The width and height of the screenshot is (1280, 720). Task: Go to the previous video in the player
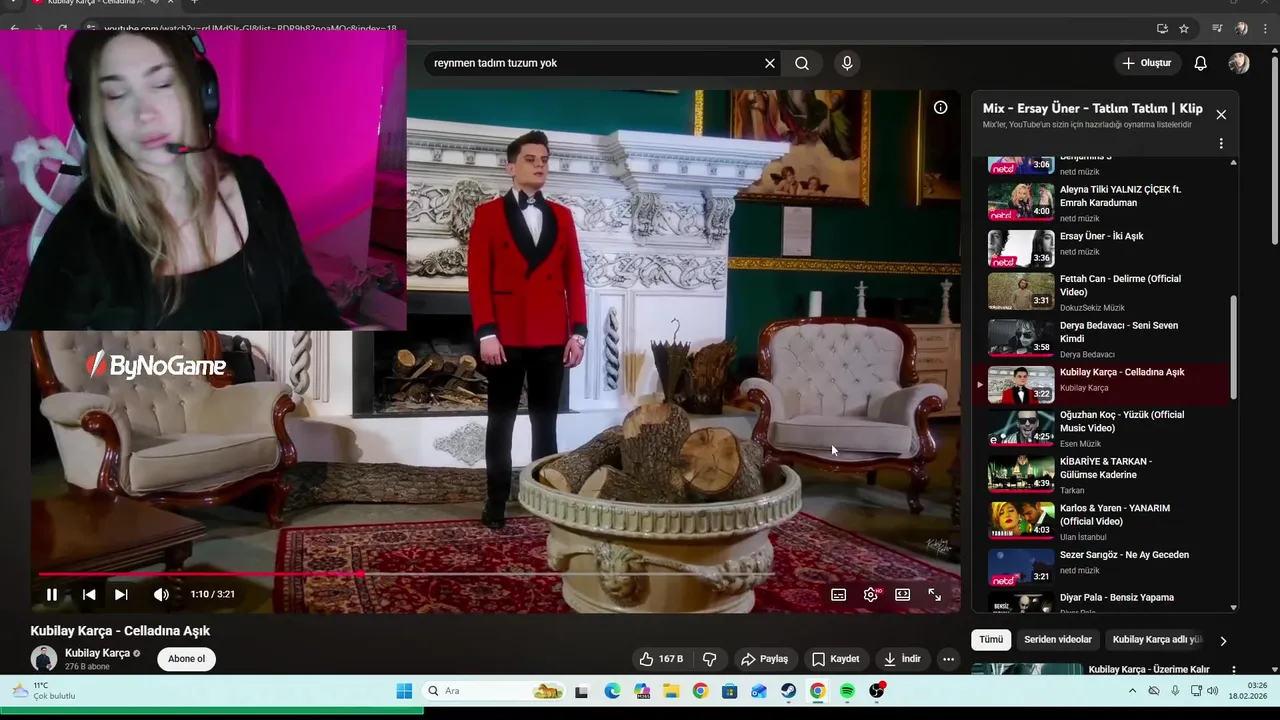[x=89, y=594]
